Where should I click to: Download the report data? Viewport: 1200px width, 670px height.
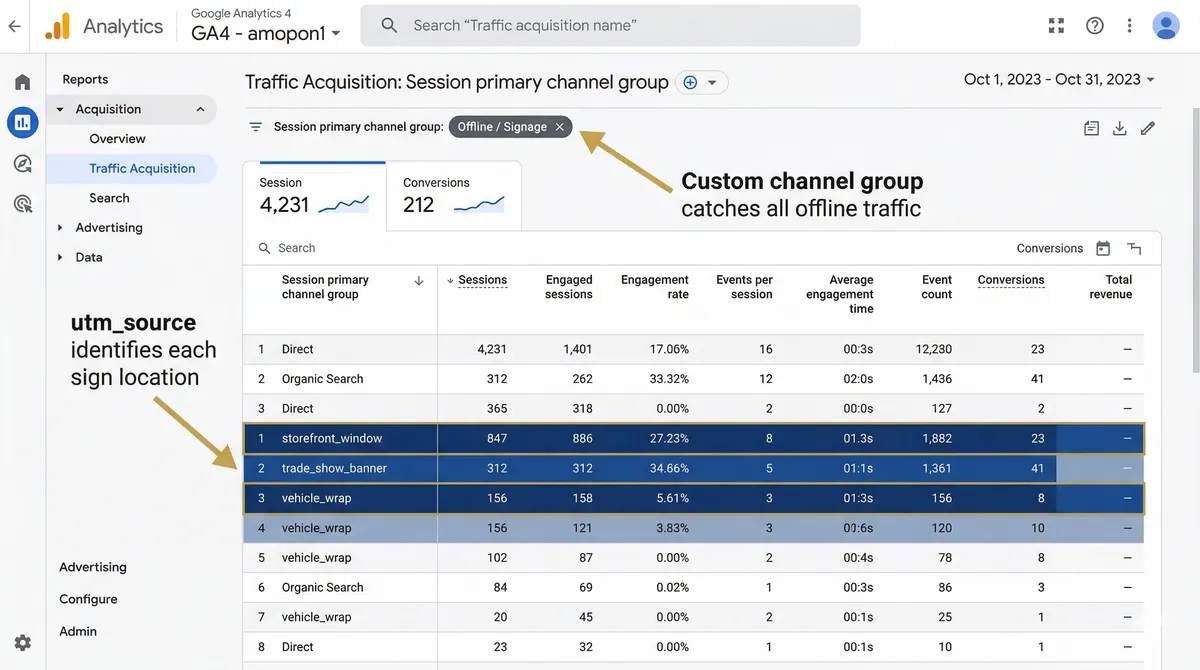tap(1119, 128)
